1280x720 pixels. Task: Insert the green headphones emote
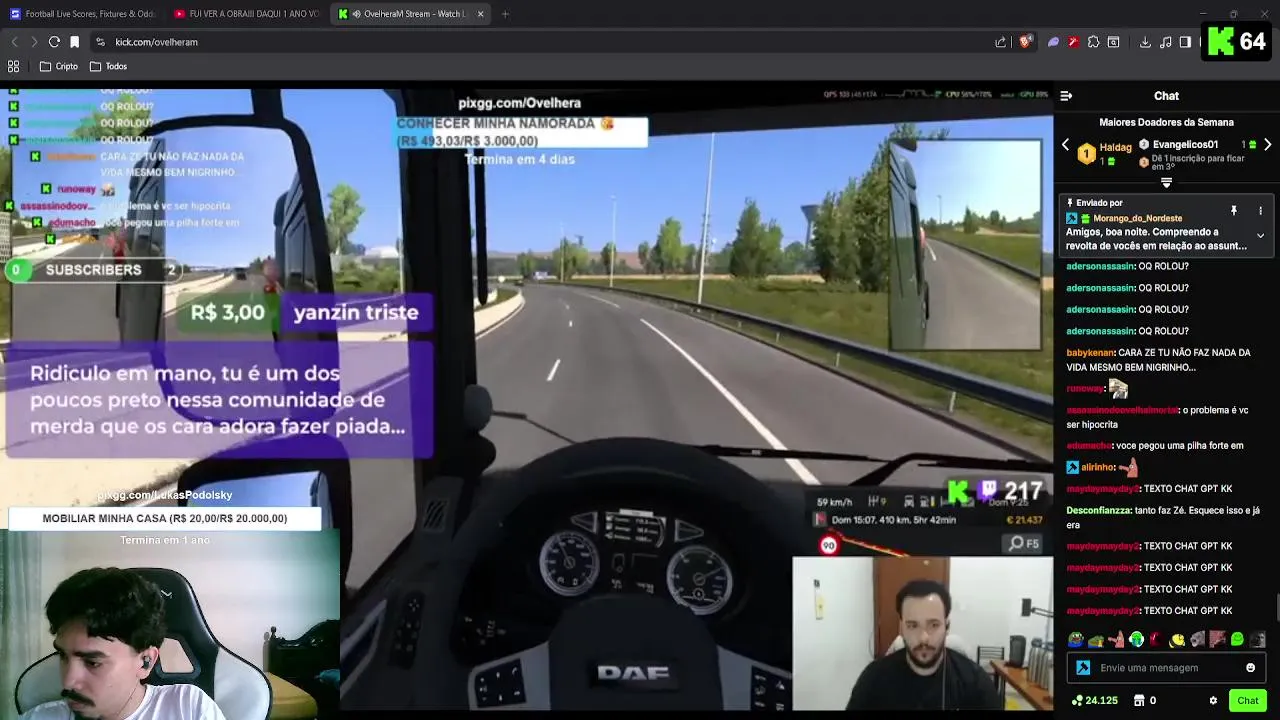pyautogui.click(x=1136, y=640)
